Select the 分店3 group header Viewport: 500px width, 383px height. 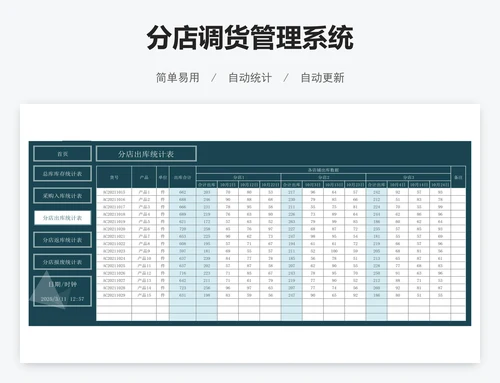click(408, 177)
